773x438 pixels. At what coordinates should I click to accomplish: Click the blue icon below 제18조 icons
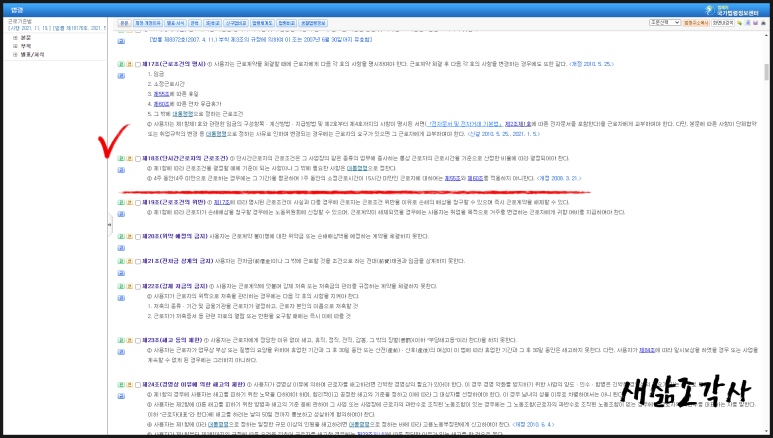click(x=121, y=170)
